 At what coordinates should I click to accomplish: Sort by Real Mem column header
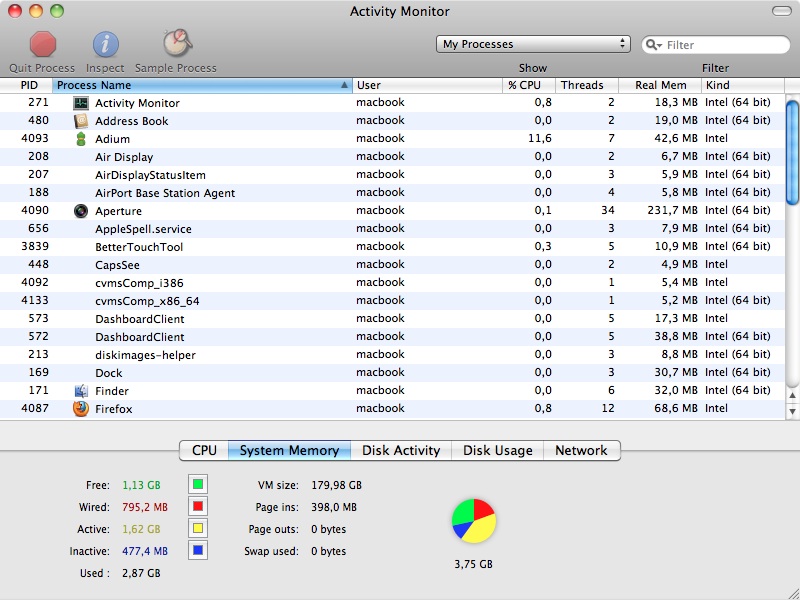click(660, 85)
